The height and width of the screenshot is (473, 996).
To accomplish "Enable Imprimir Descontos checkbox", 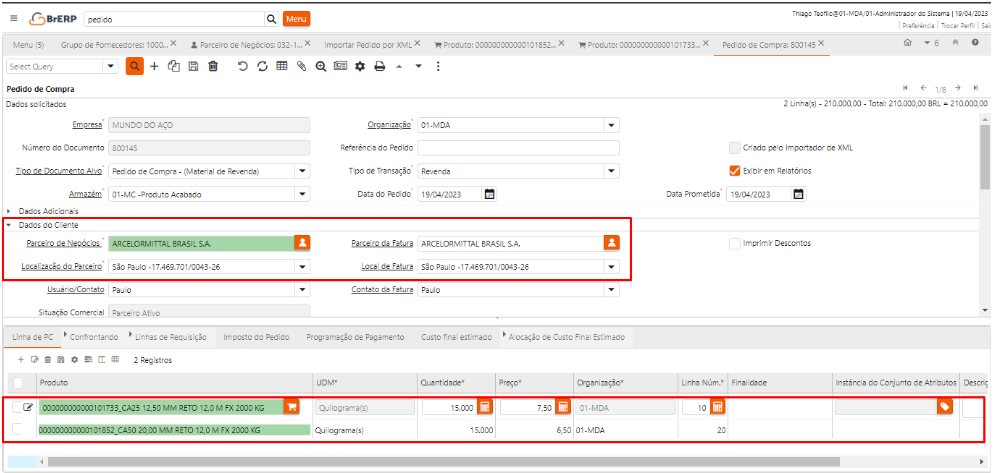I will click(735, 243).
